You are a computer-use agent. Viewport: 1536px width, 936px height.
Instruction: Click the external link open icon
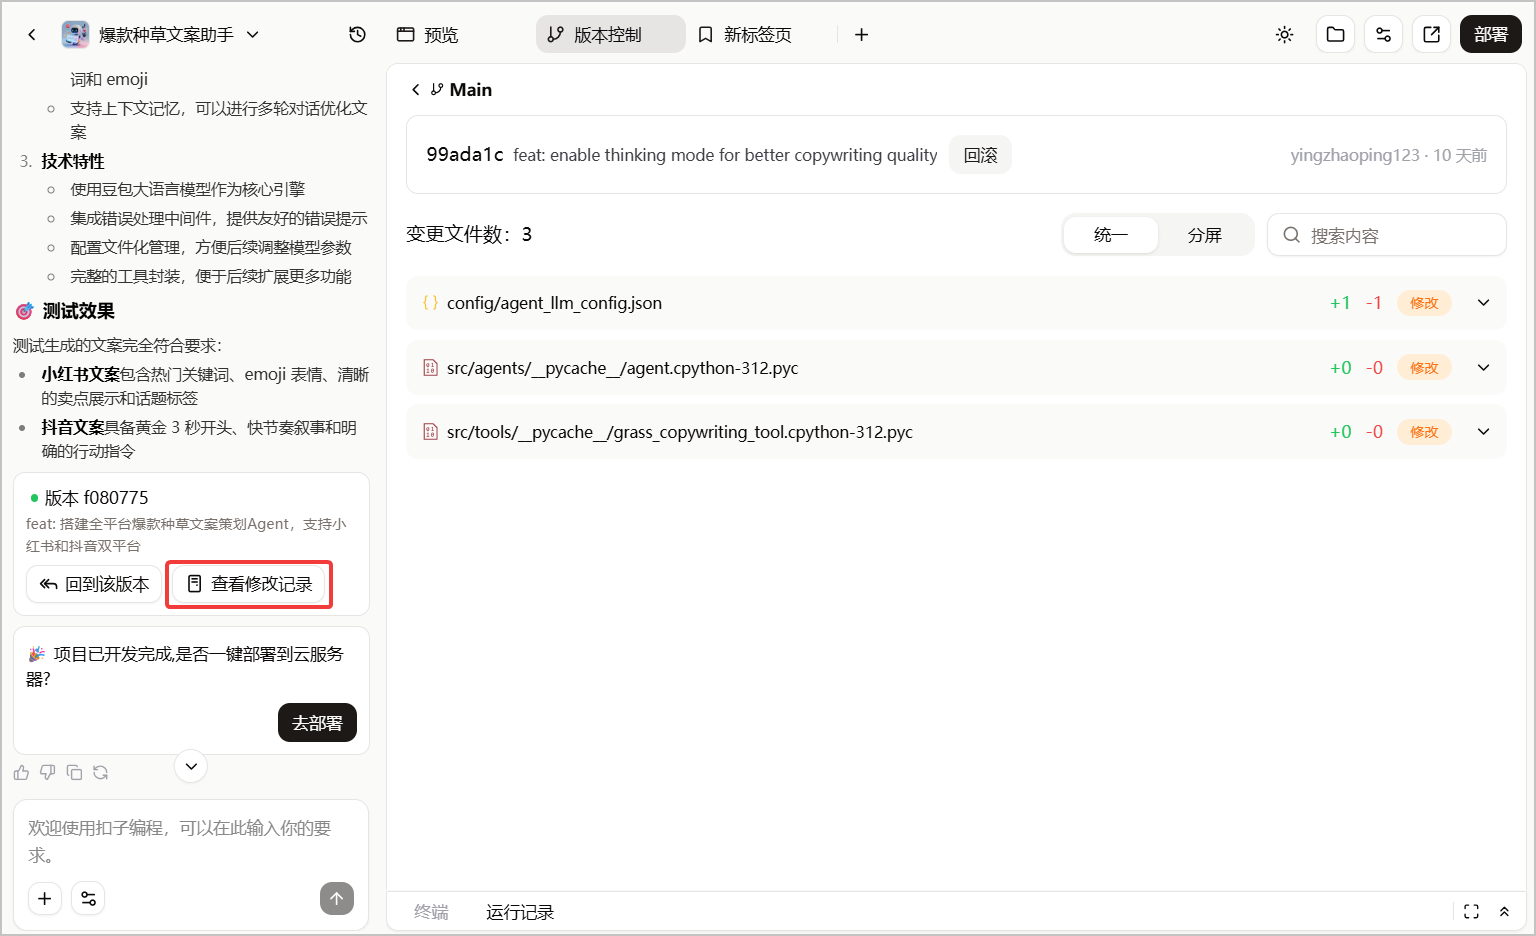click(x=1431, y=35)
